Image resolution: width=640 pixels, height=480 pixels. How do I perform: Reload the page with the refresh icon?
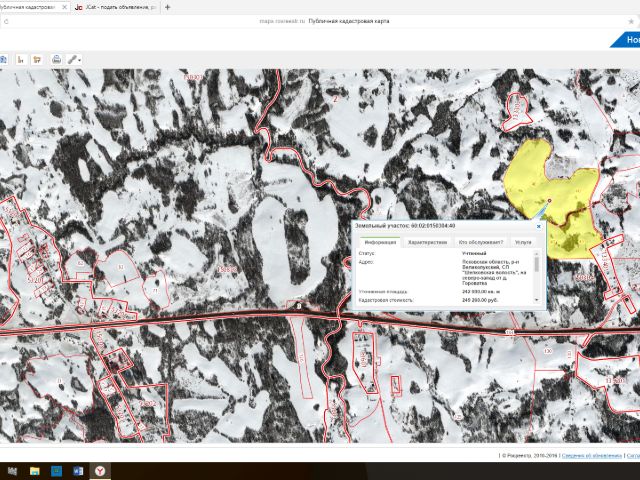pyautogui.click(x=6, y=21)
